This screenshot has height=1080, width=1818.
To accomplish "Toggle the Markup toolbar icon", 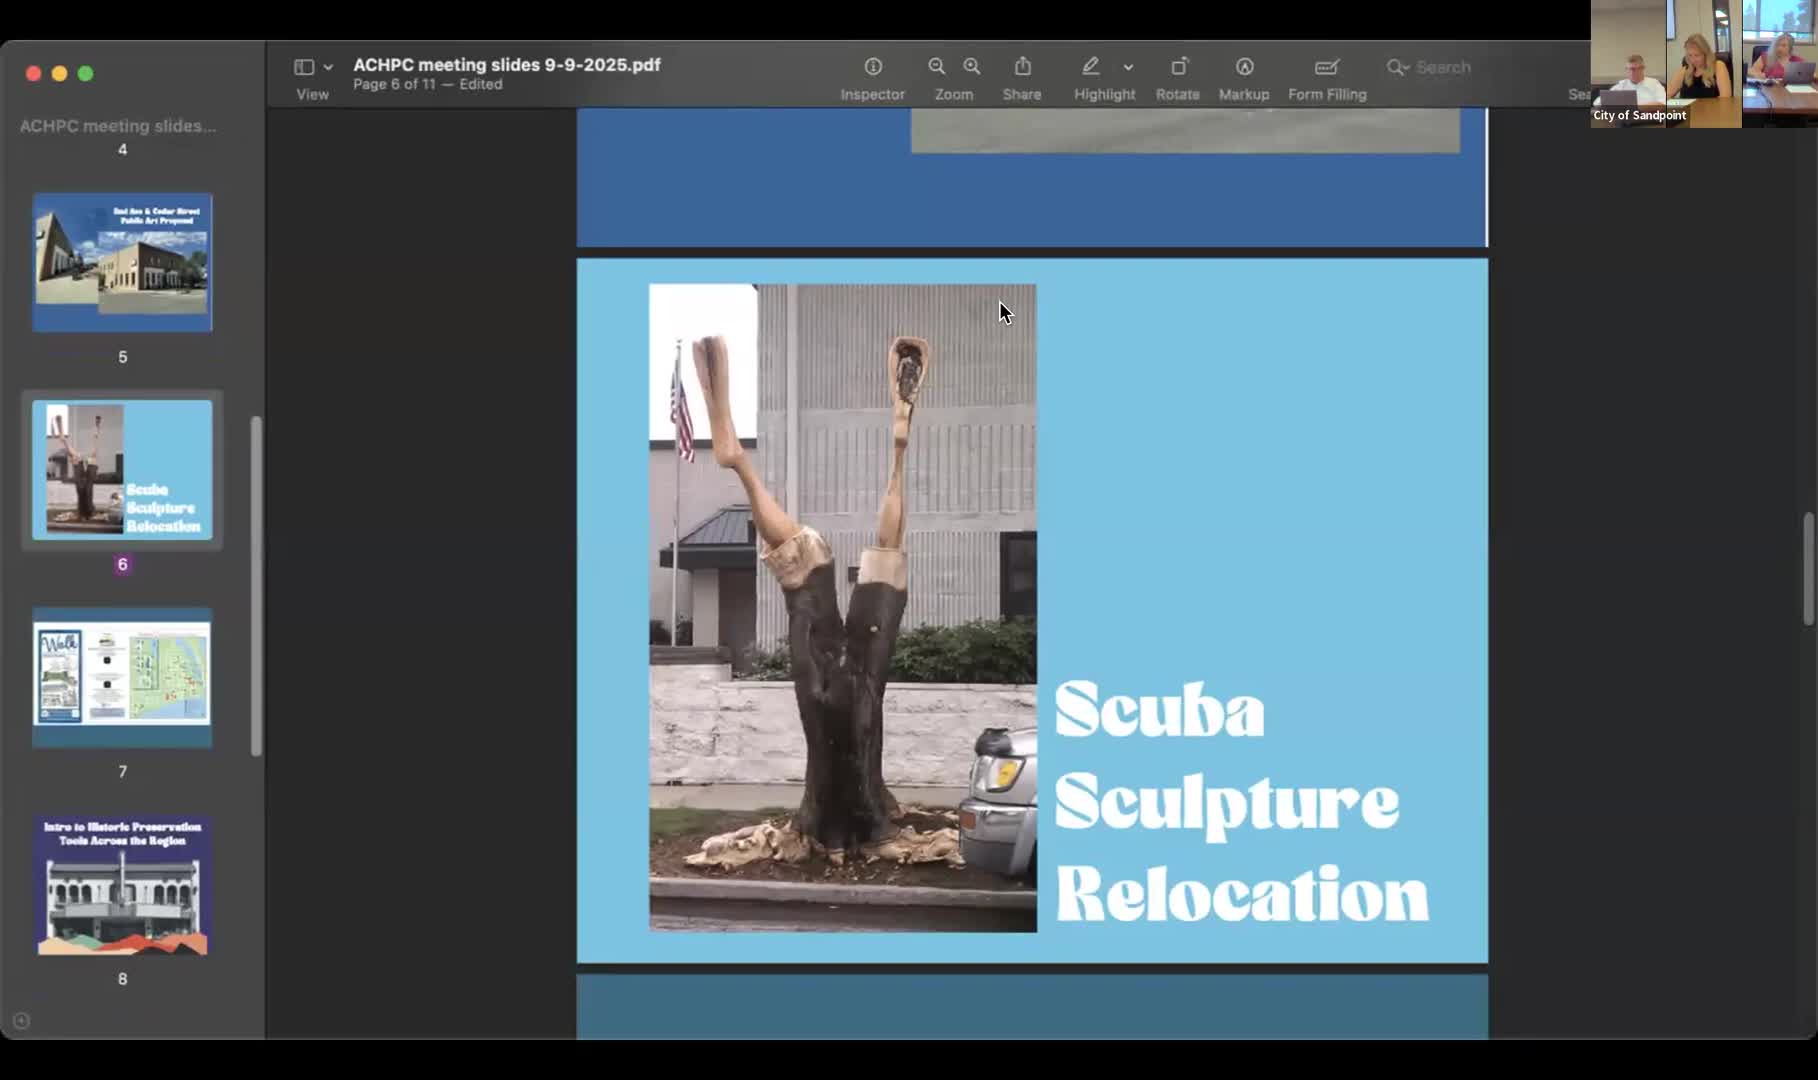I will [x=1244, y=66].
